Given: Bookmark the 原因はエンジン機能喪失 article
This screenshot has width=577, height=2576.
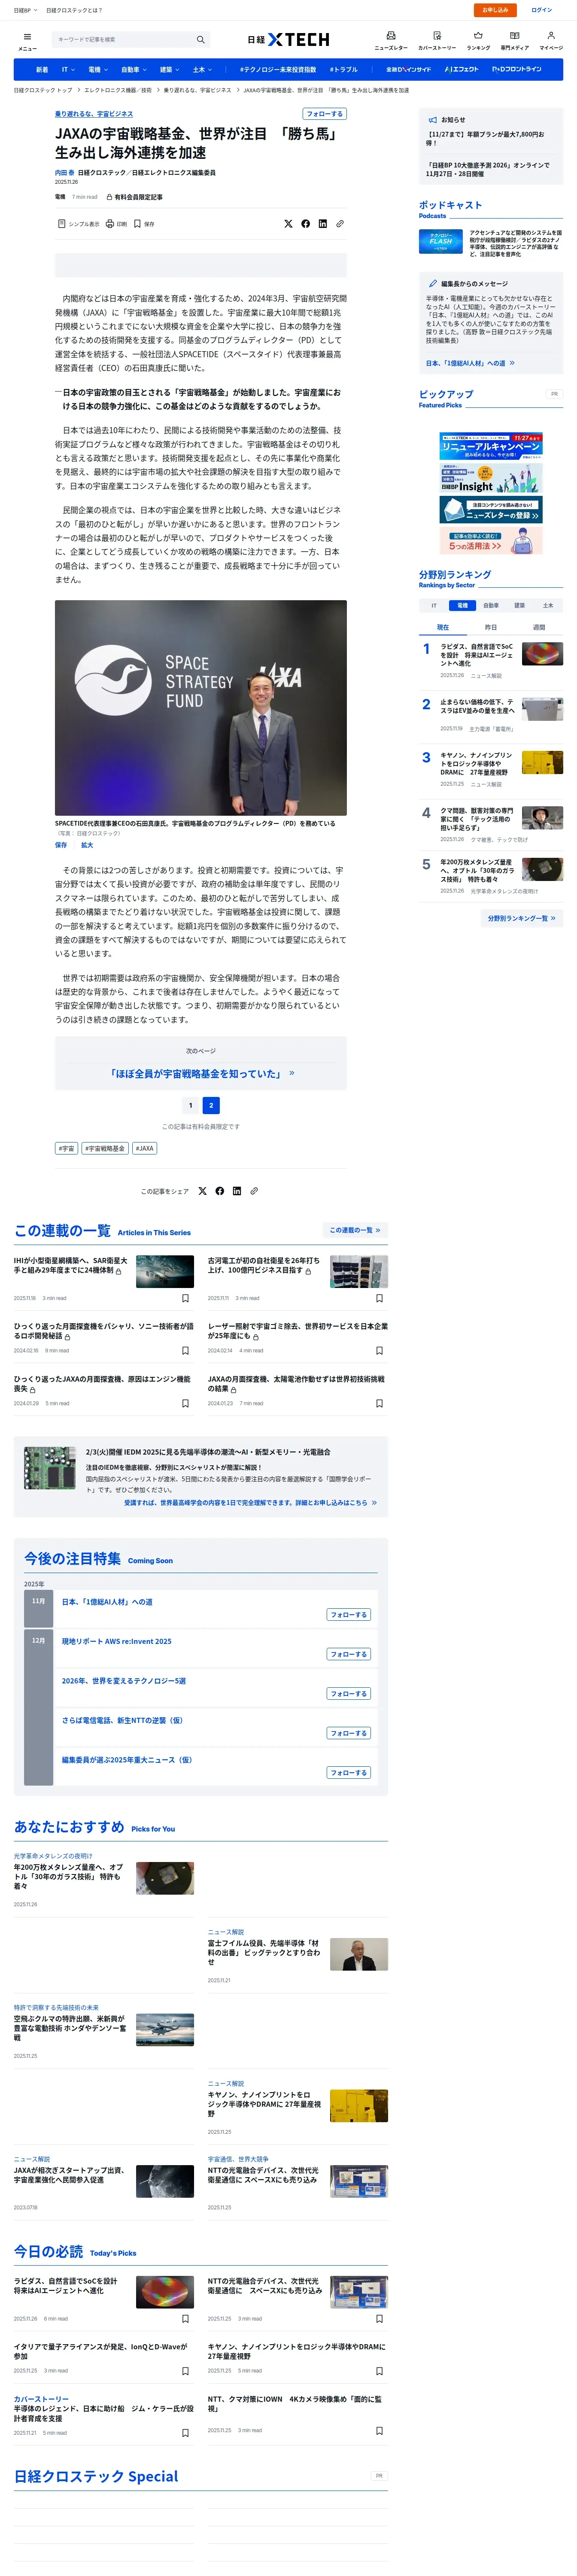Looking at the screenshot, I should click(185, 1403).
